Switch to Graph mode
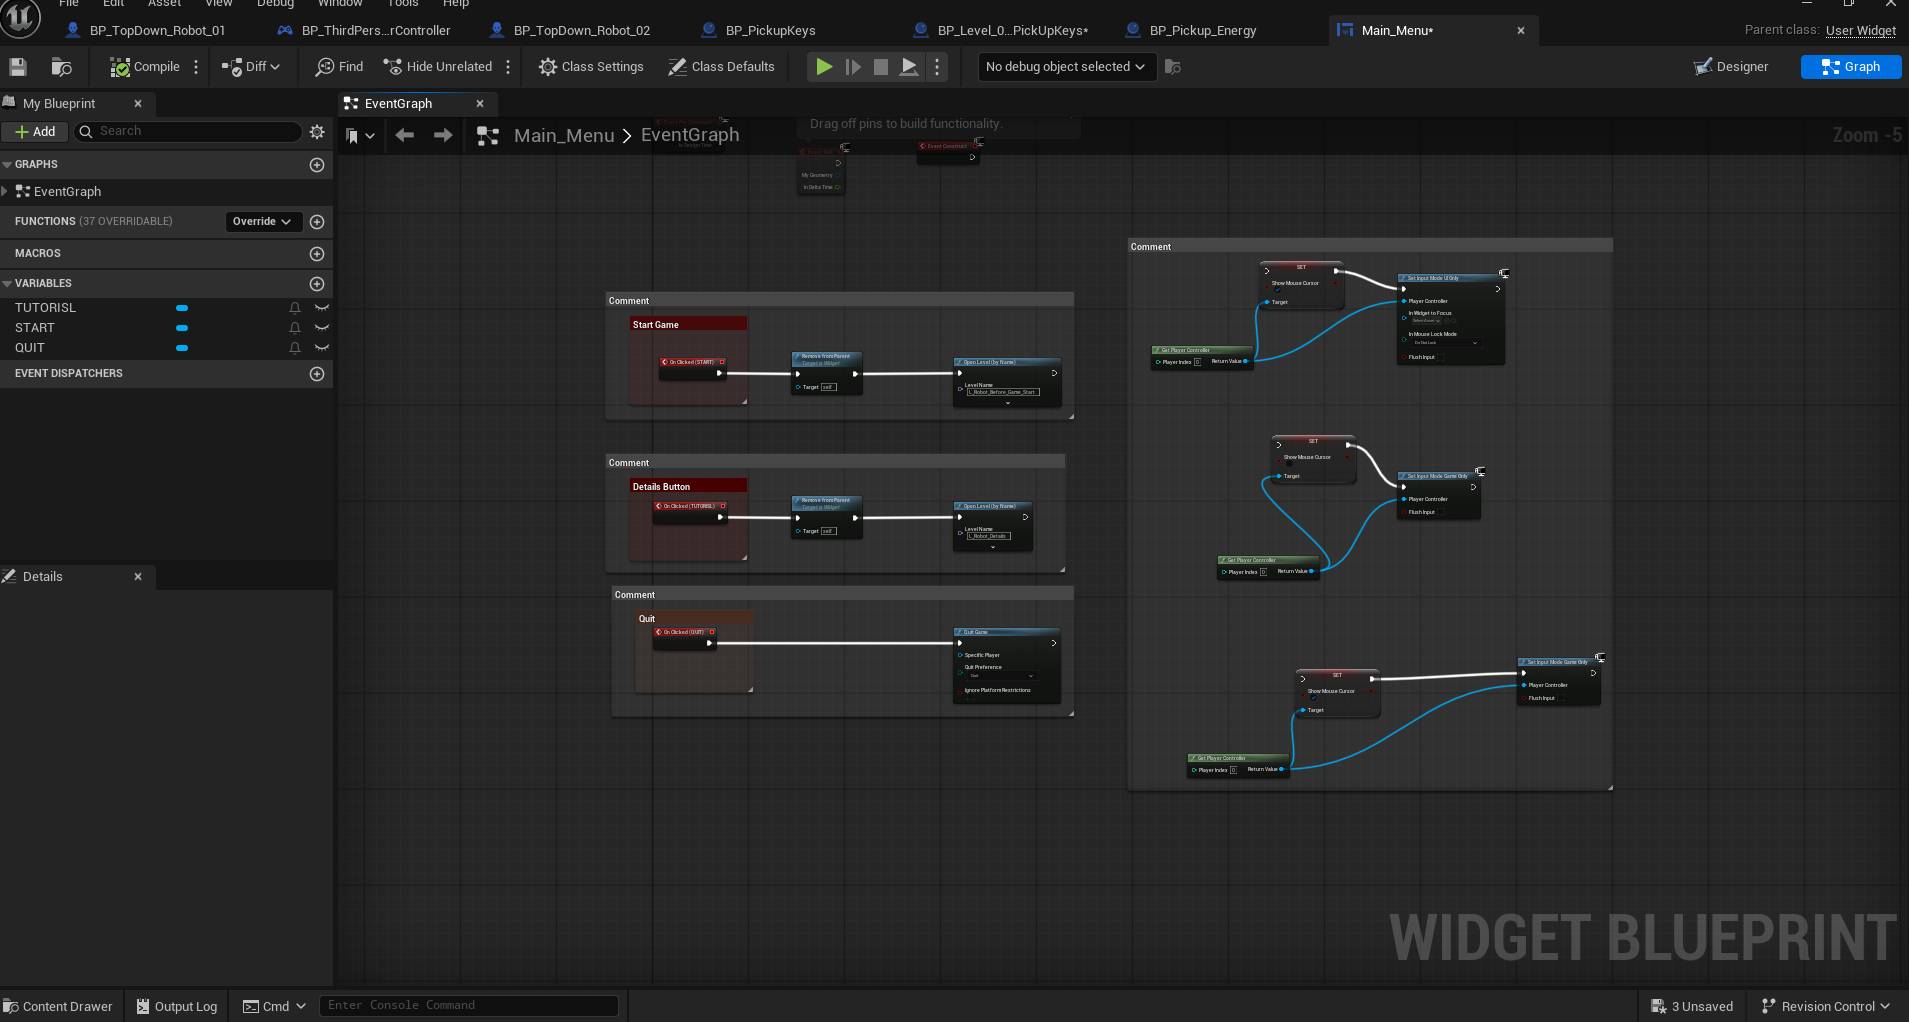 (1851, 67)
